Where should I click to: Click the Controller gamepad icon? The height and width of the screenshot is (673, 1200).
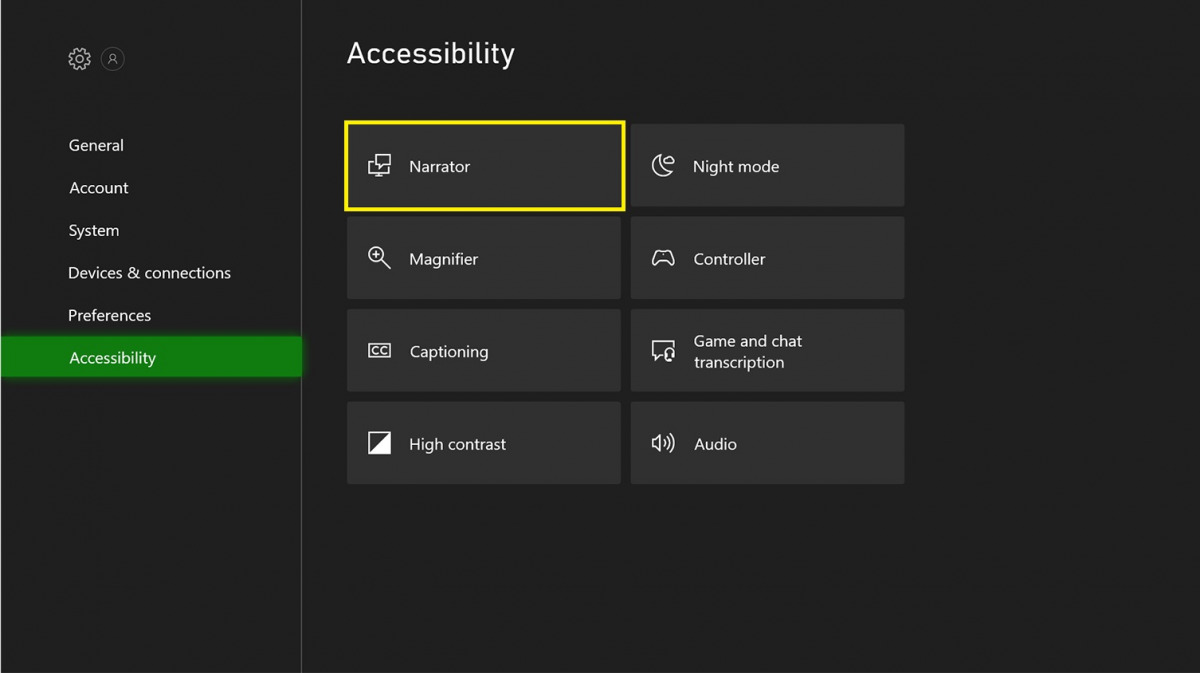[x=663, y=259]
